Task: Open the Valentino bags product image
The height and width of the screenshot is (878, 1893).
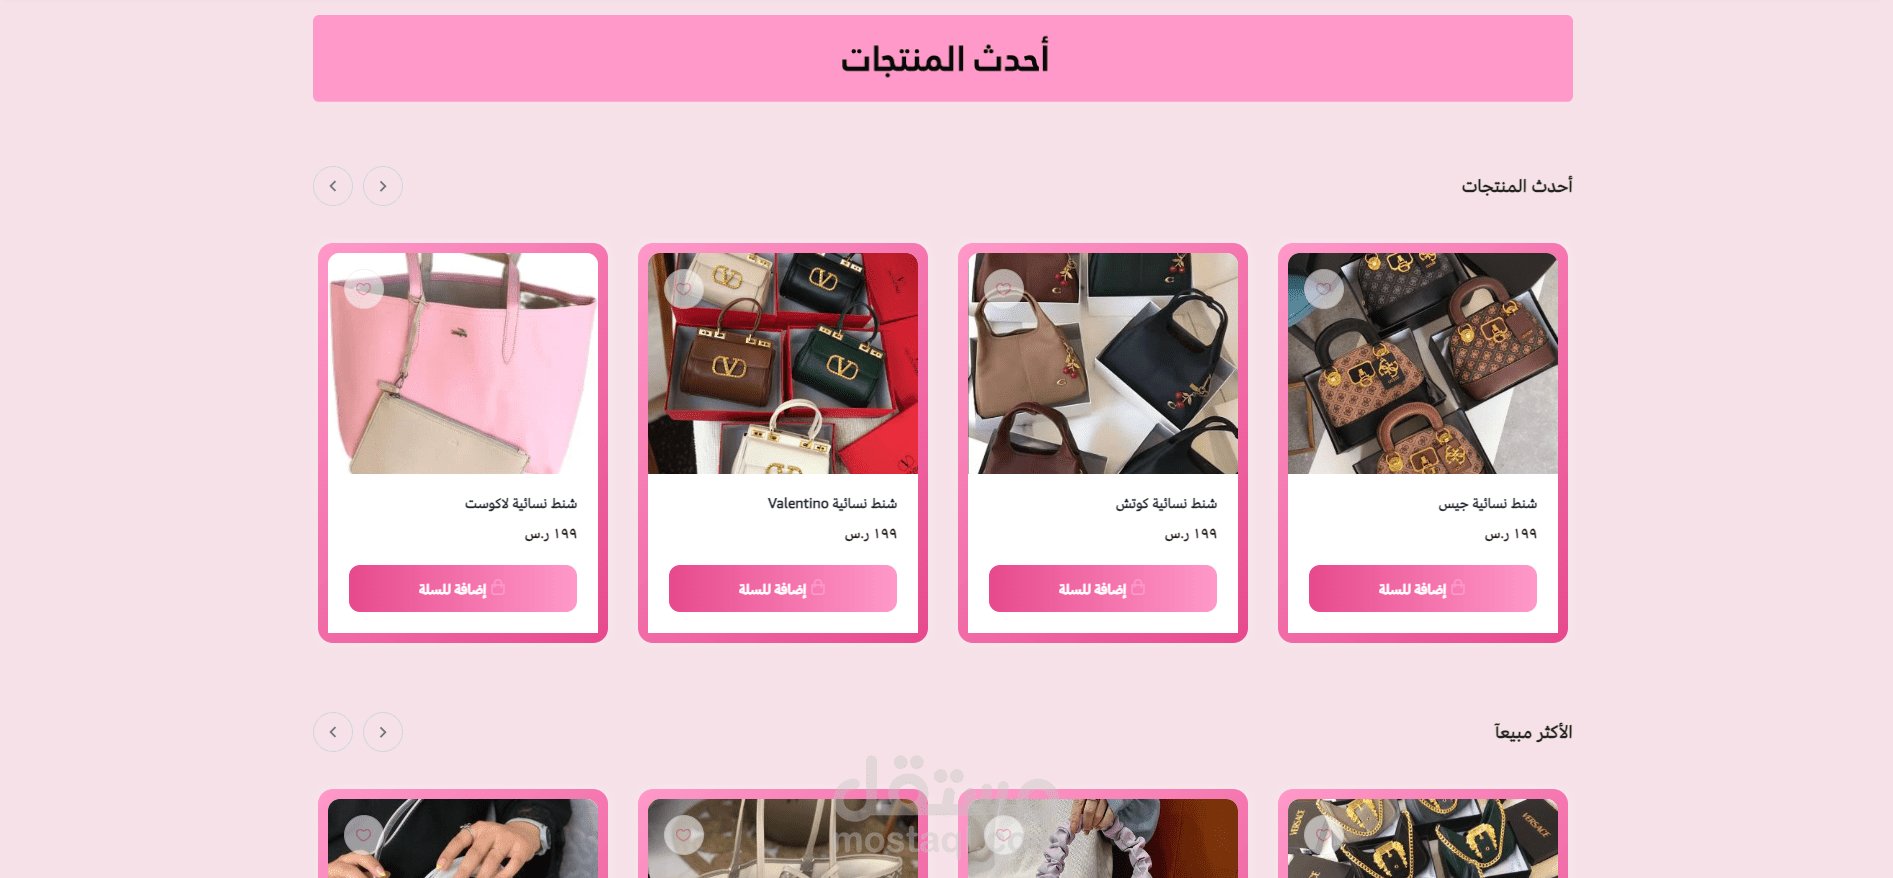Action: (783, 363)
